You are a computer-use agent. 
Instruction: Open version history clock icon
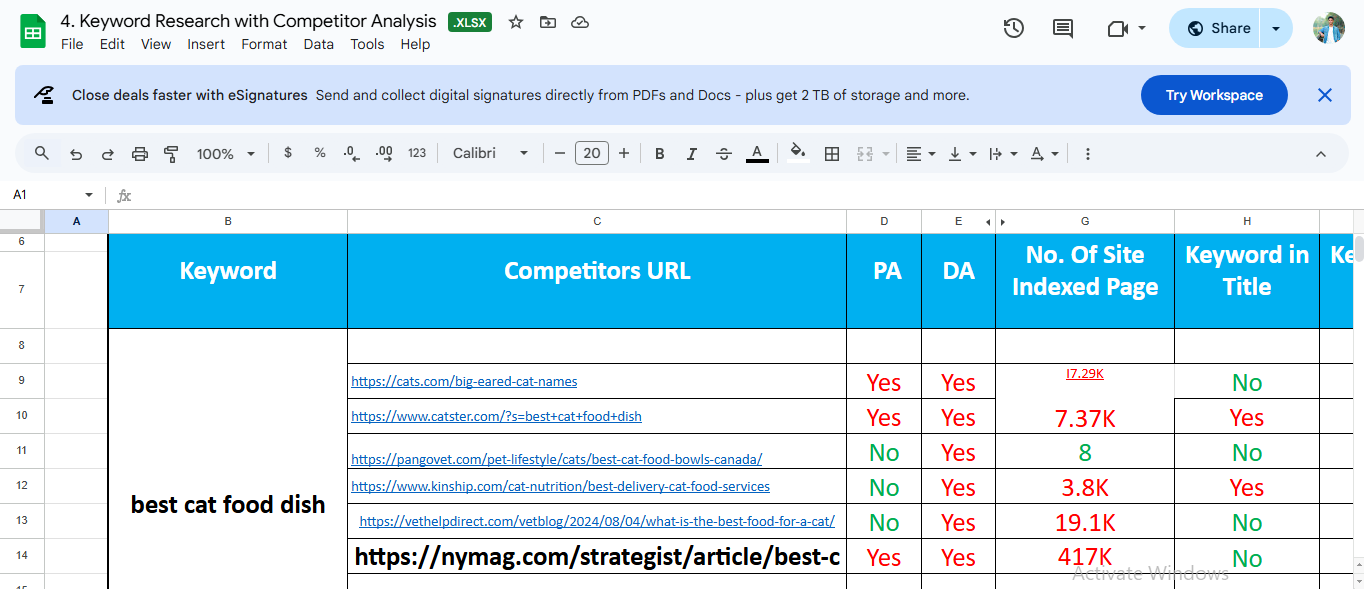point(1014,28)
